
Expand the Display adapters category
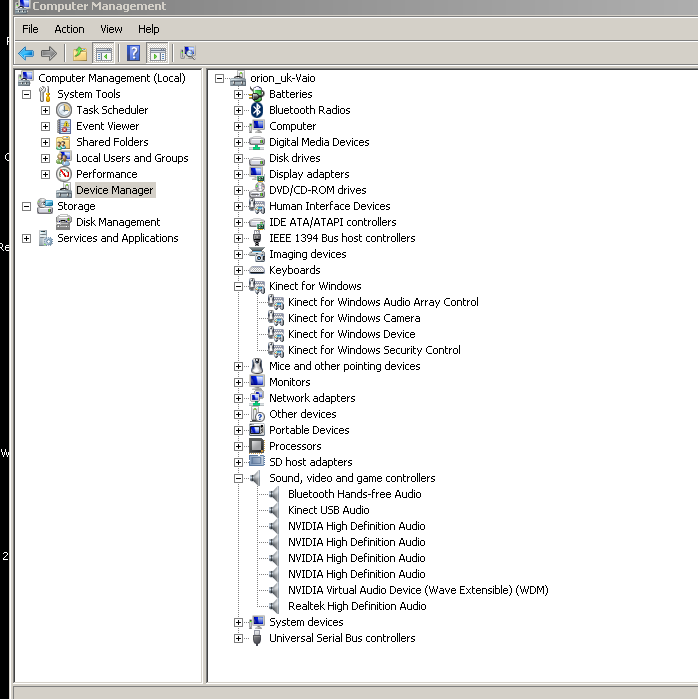[238, 174]
